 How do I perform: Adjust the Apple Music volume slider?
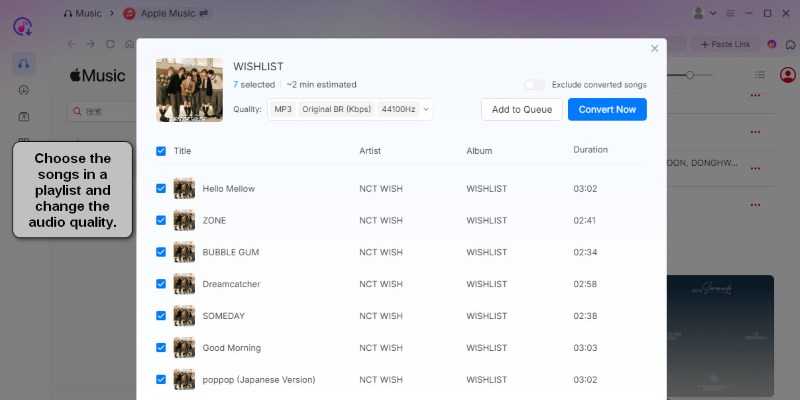pos(689,75)
